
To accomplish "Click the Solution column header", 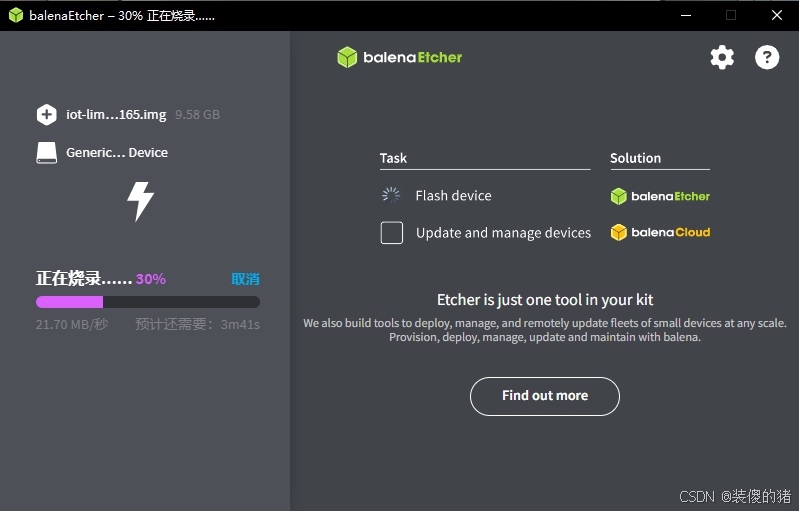I will click(x=635, y=158).
